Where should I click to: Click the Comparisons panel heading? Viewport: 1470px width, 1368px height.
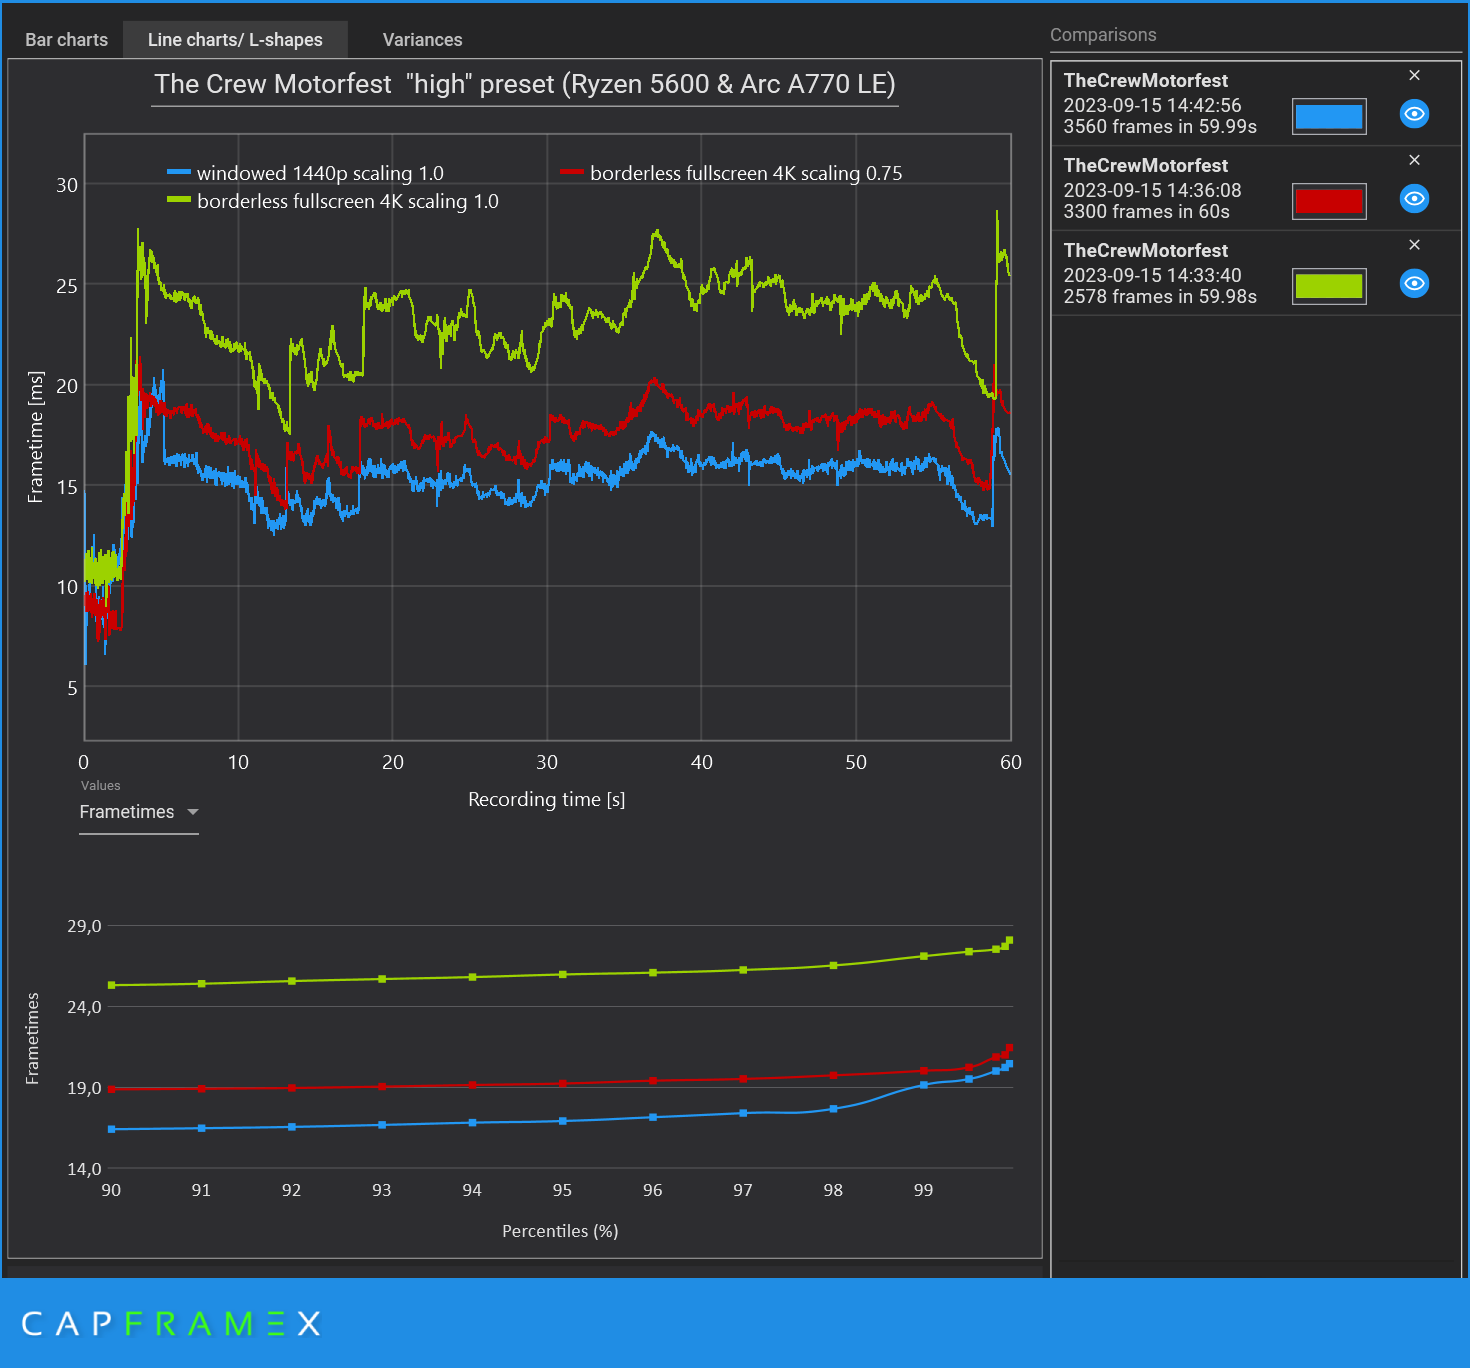1103,35
